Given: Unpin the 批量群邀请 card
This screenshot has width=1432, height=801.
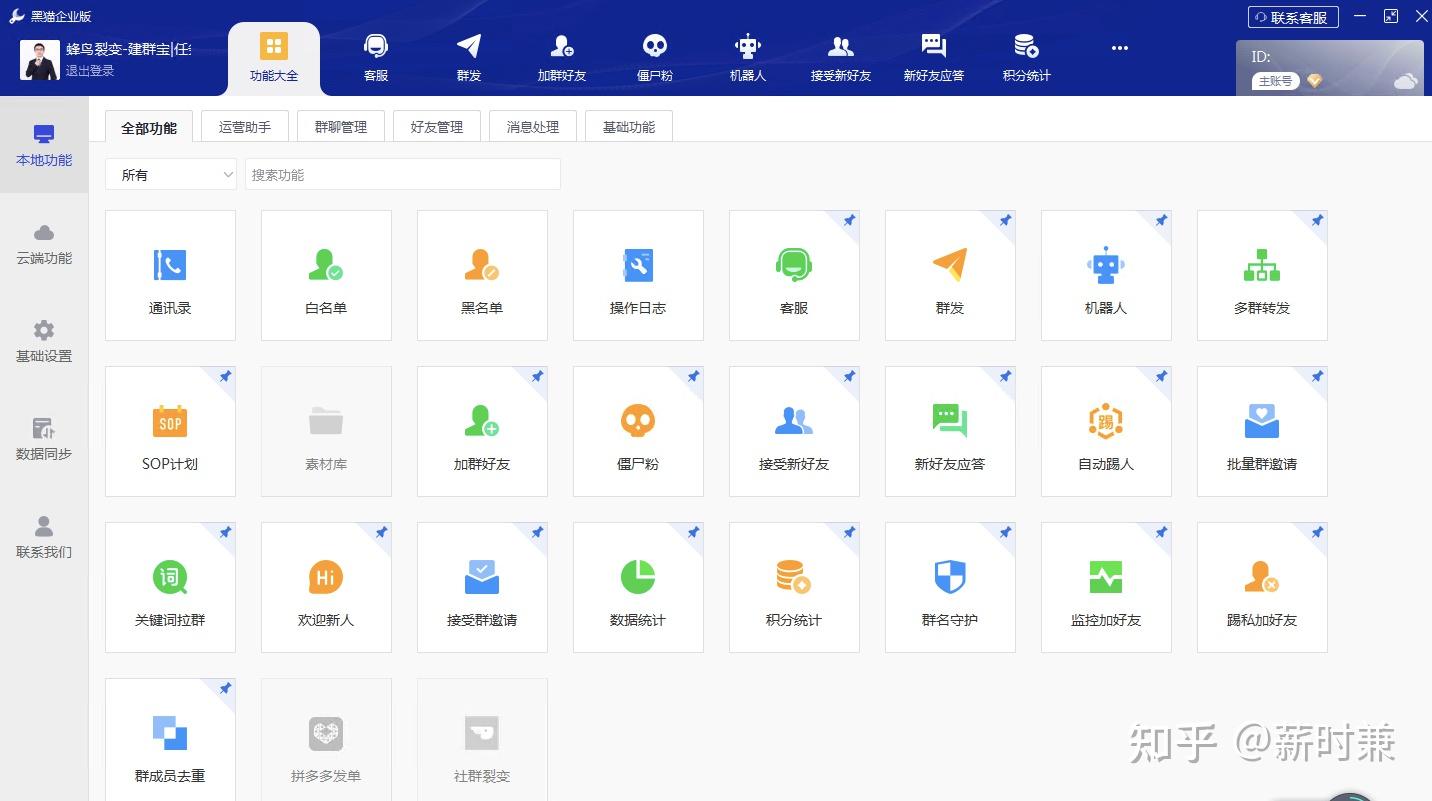Looking at the screenshot, I should 1317,377.
